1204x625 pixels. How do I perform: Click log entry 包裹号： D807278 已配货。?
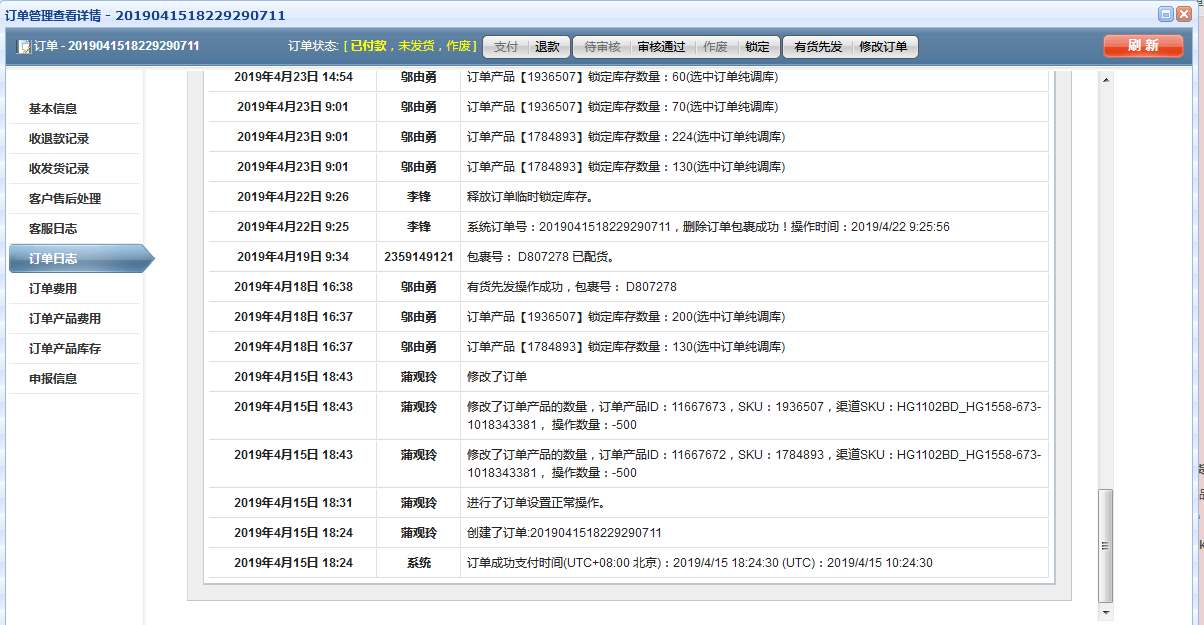click(541, 257)
